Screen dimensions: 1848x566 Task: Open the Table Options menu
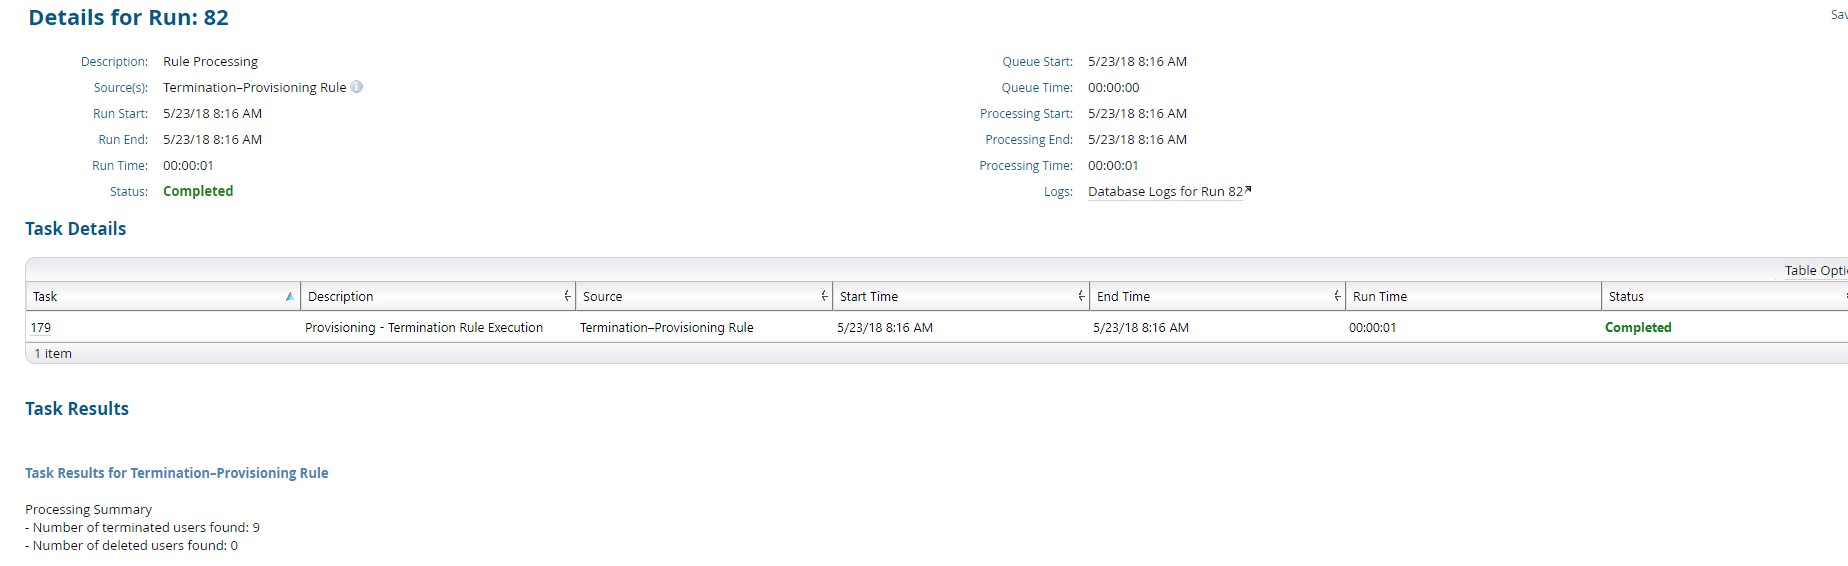[1814, 271]
